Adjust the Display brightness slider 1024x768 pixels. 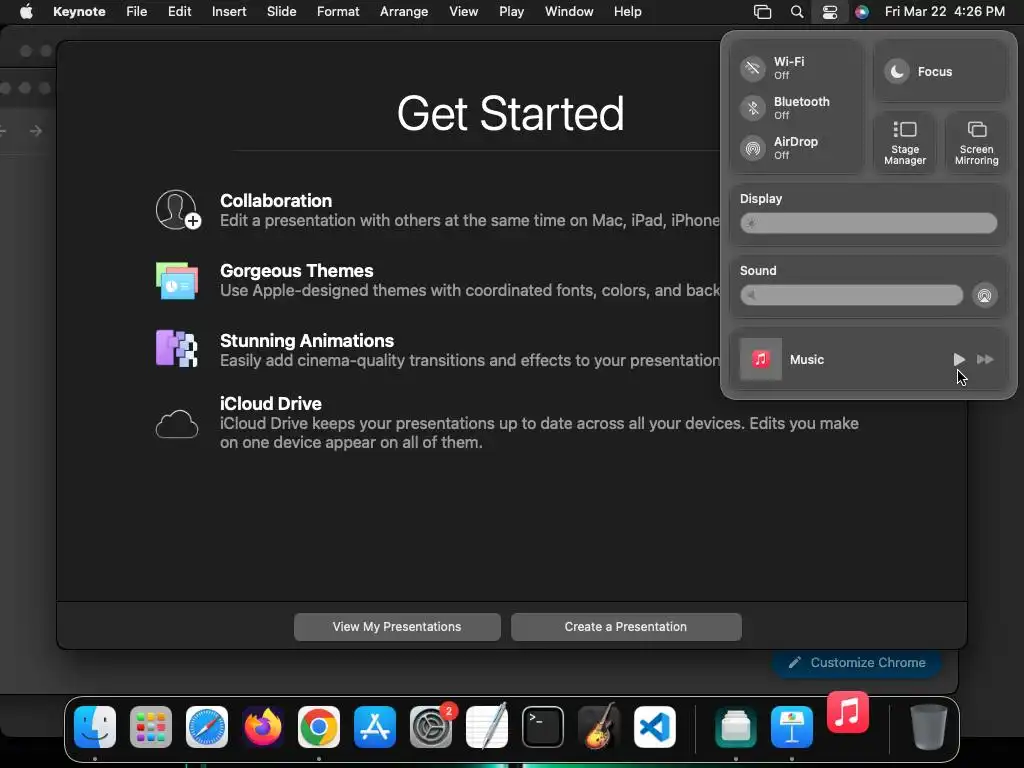click(869, 223)
